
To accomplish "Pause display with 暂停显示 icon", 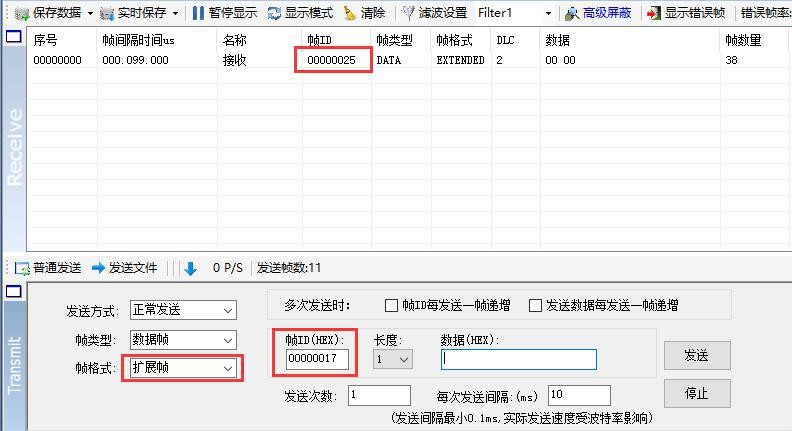I will 198,13.
